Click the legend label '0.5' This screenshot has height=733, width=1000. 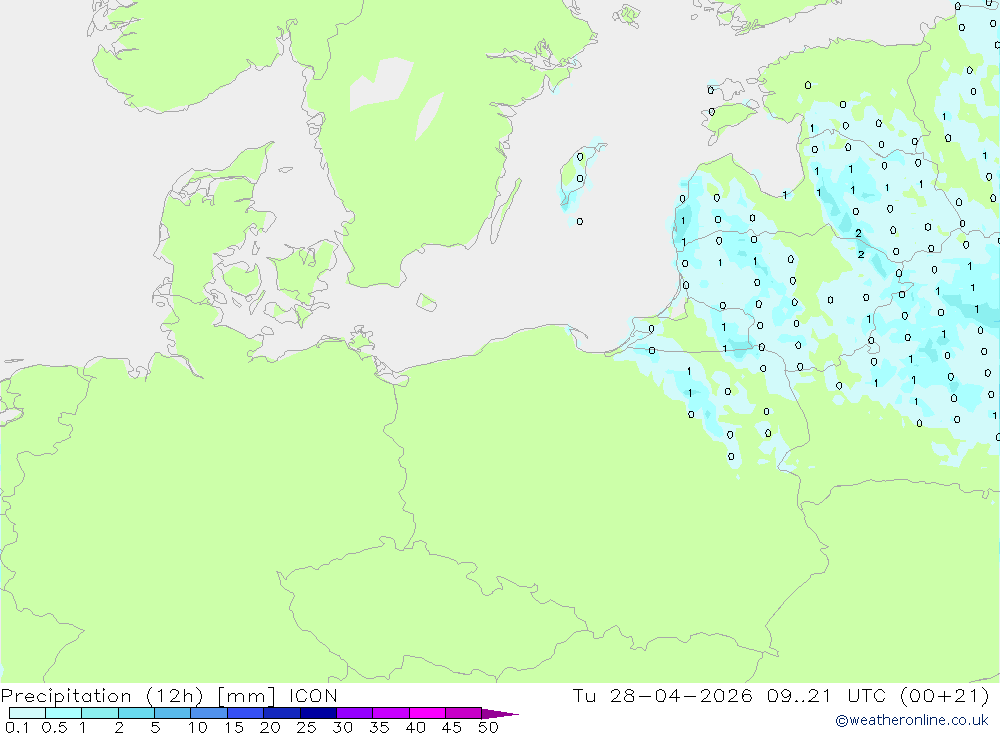pos(54,727)
